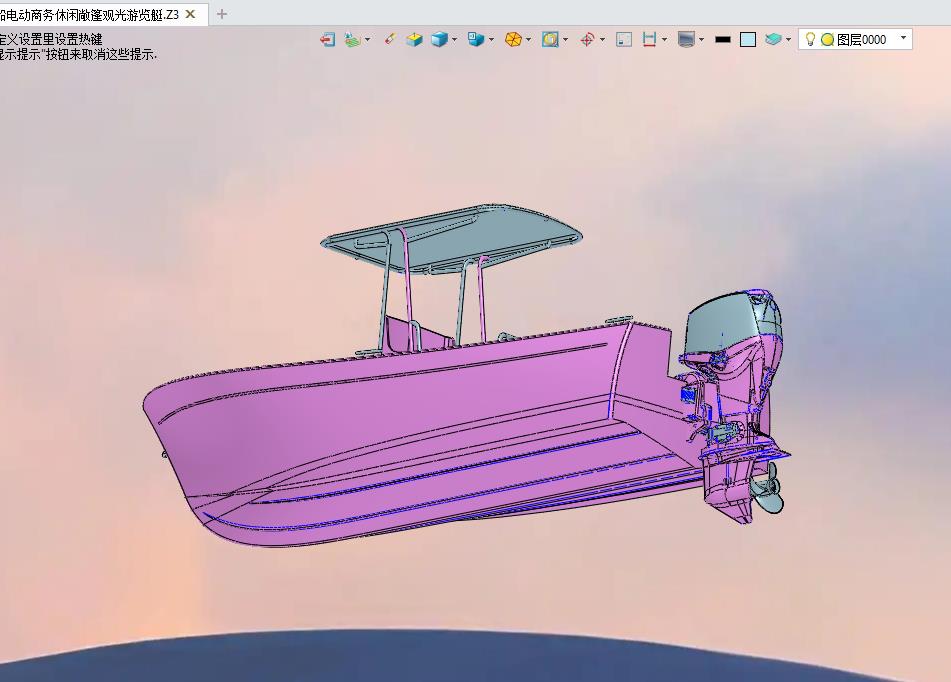
Task: Click the gray monitor display icon
Action: (686, 40)
